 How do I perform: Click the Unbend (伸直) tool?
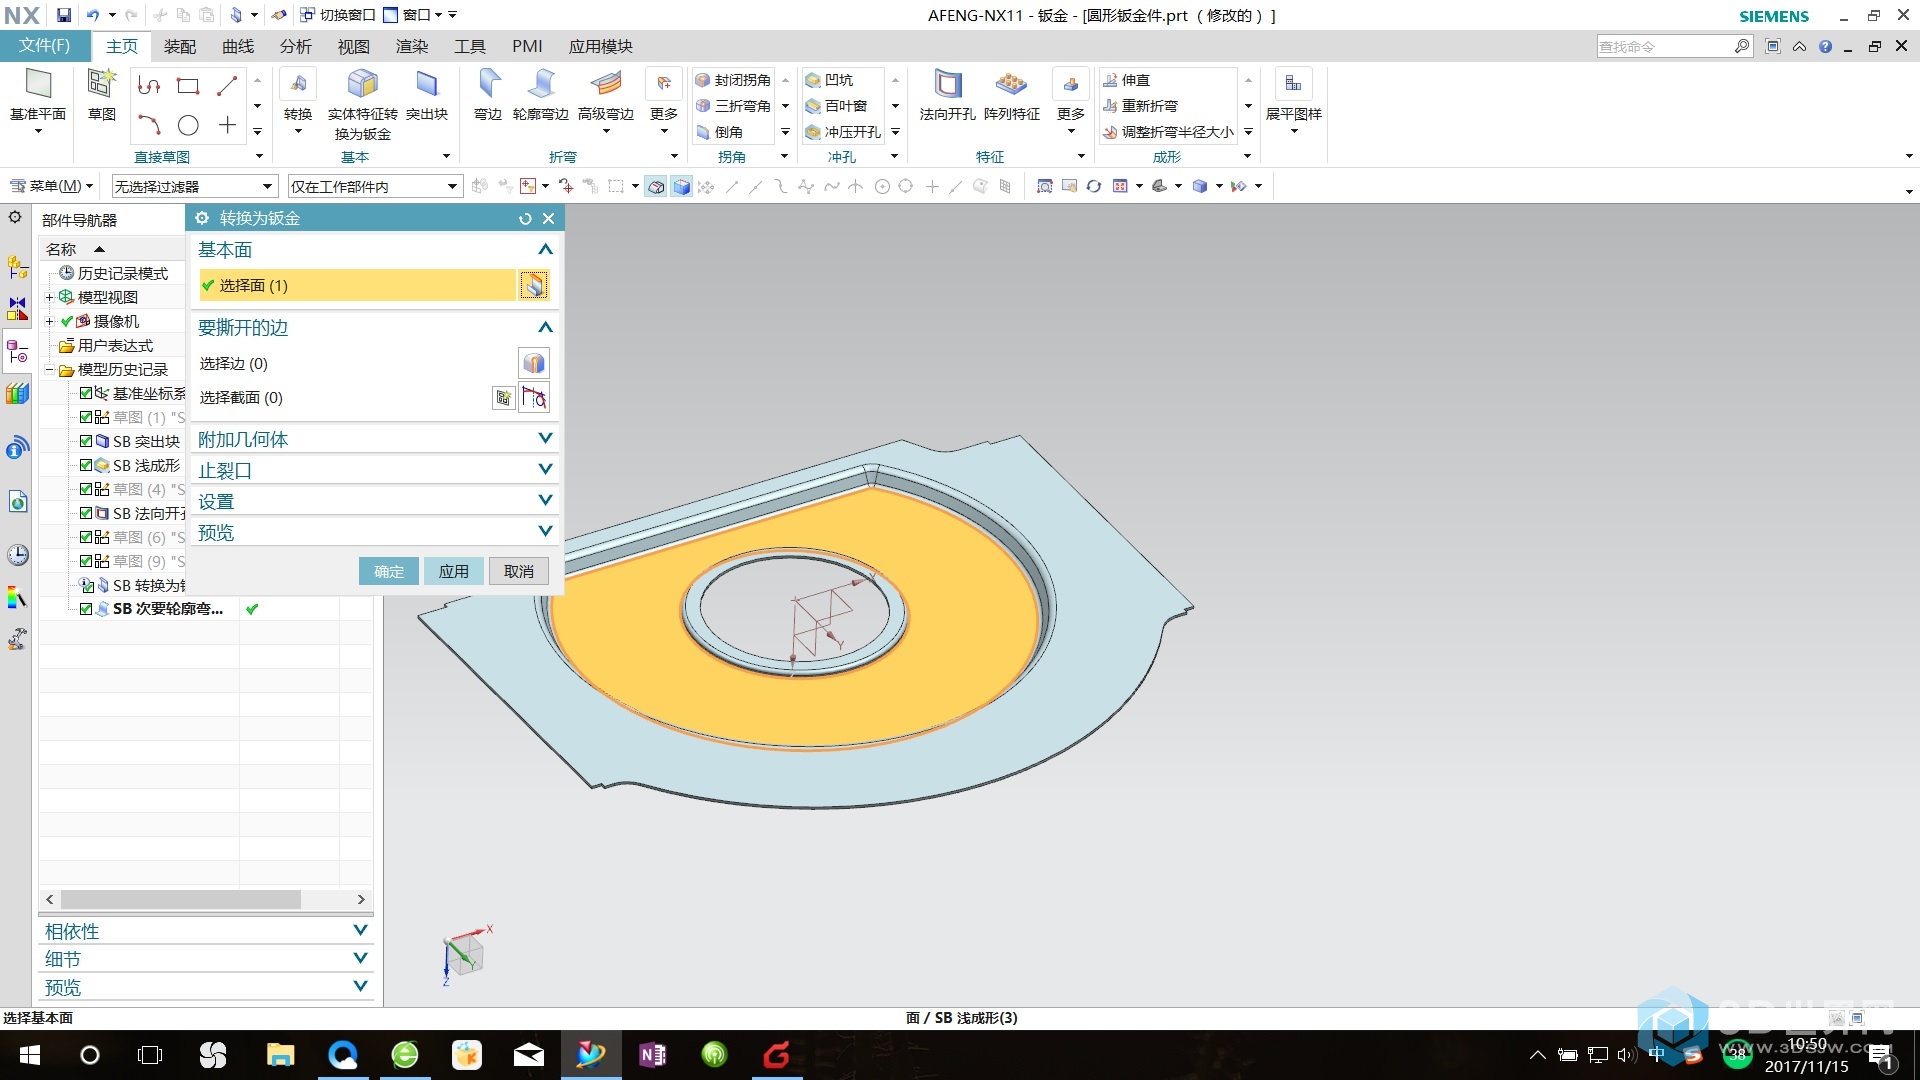1127,80
